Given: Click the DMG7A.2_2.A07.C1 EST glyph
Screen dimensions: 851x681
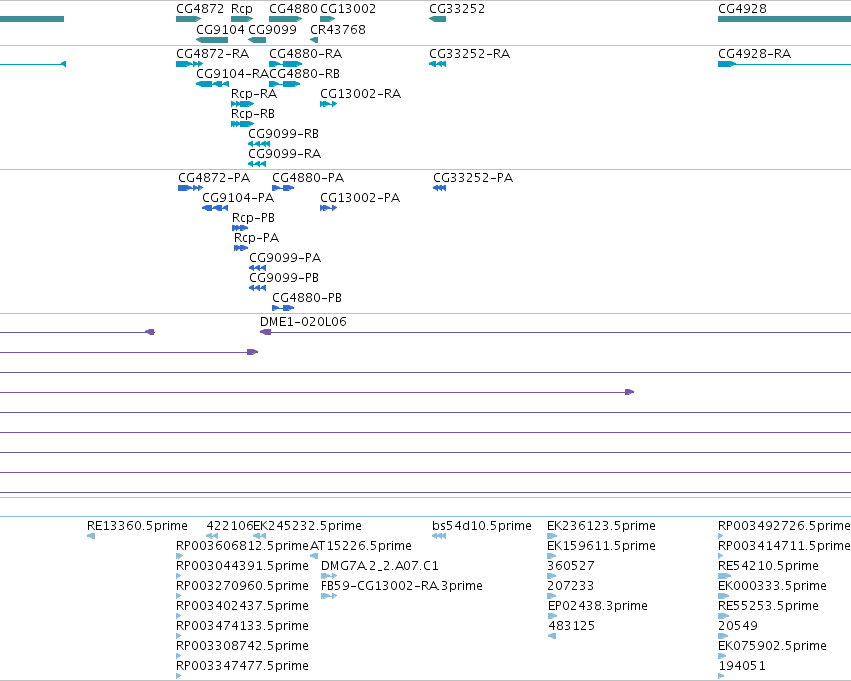Looking at the screenshot, I should pos(329,576).
